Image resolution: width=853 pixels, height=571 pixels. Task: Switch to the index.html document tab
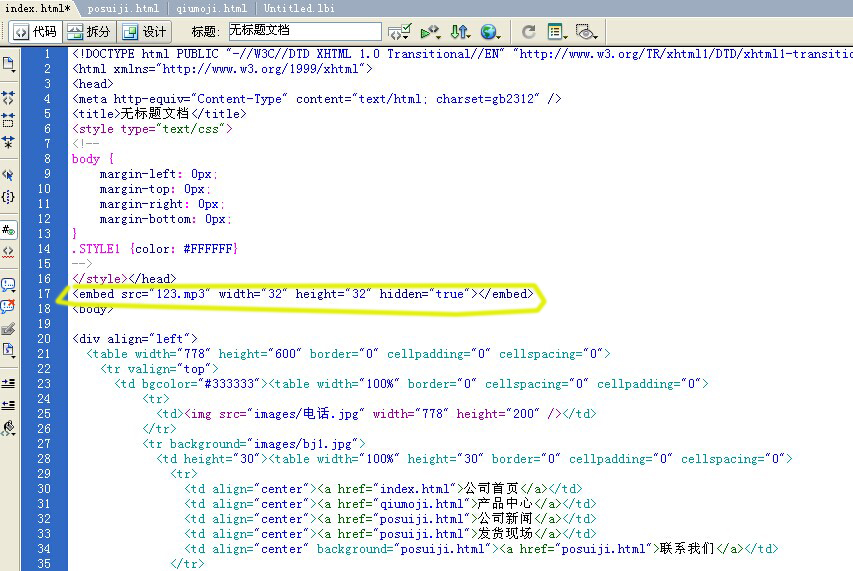[x=38, y=8]
